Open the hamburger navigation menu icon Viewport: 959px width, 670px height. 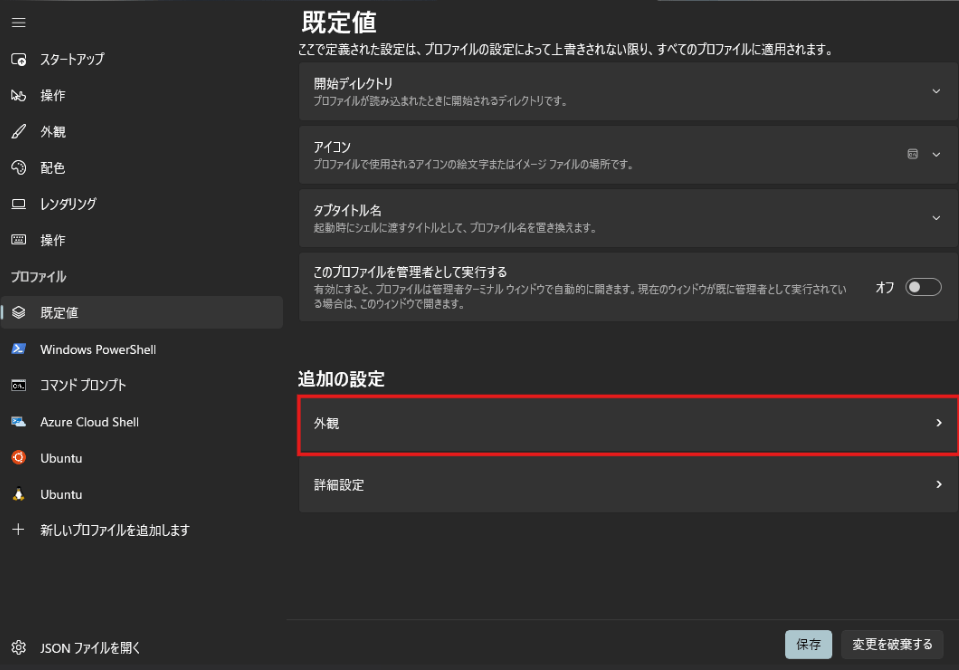(x=19, y=23)
